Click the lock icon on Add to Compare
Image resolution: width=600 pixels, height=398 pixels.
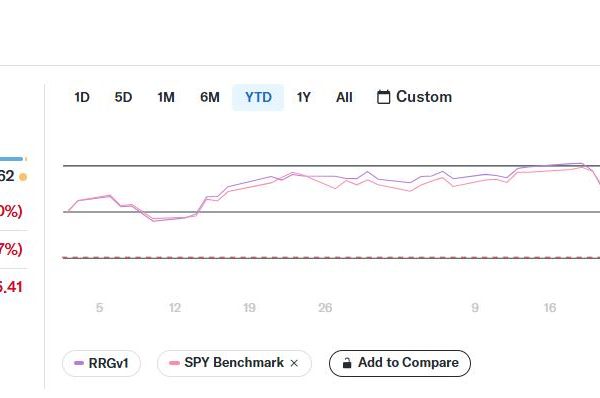[347, 363]
